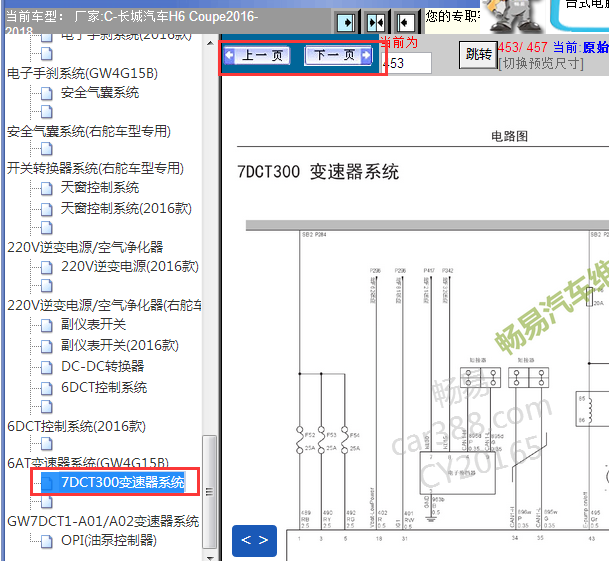Open OPI(油泵控制器) tree entry
Image resolution: width=609 pixels, height=561 pixels.
pos(109,540)
